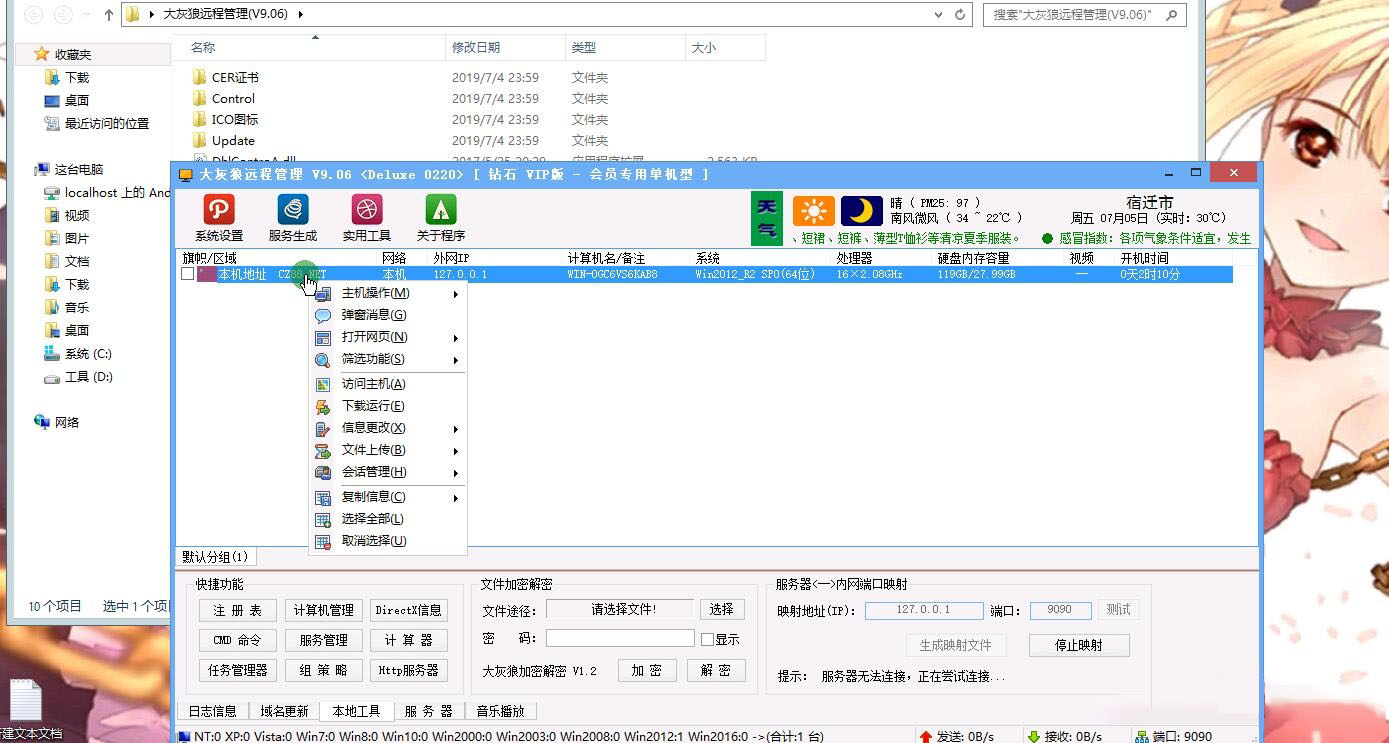Image resolution: width=1389 pixels, height=743 pixels.
Task: Click the 注册表 button
Action: click(x=237, y=610)
